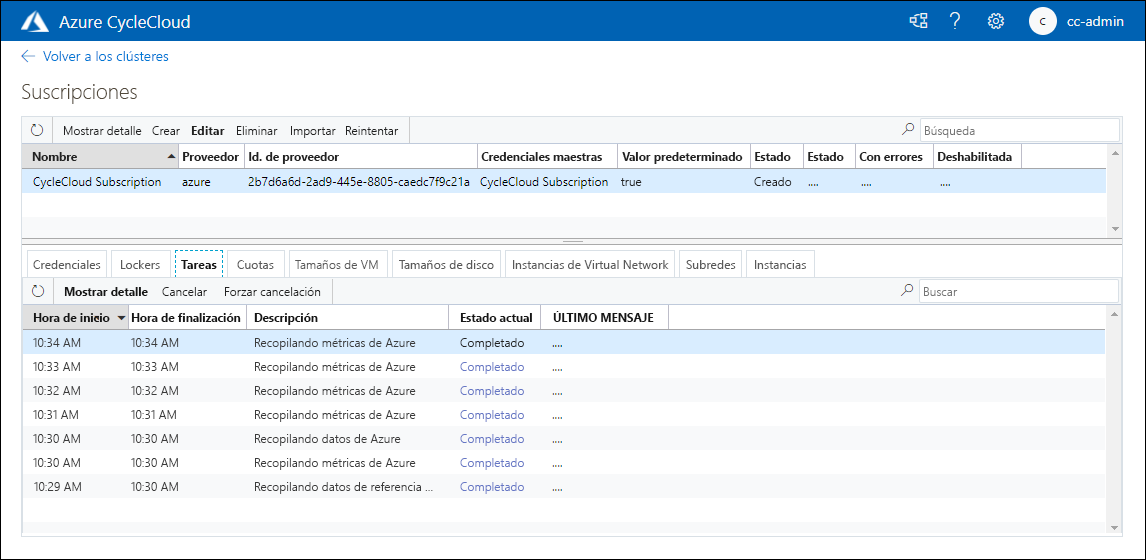This screenshot has height=560, width=1146.
Task: Click the magnifier icon beside Búsqueda
Action: click(908, 130)
